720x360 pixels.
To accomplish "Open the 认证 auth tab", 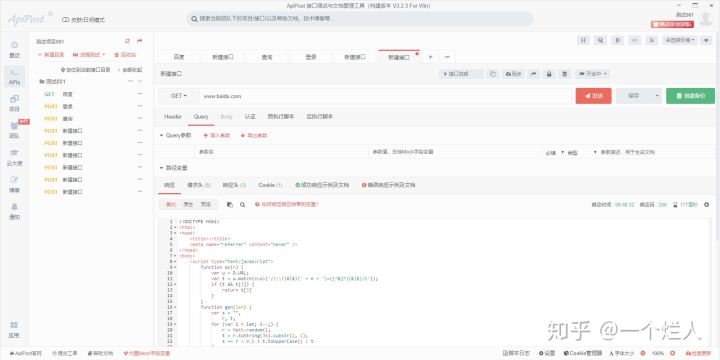I will pos(250,117).
